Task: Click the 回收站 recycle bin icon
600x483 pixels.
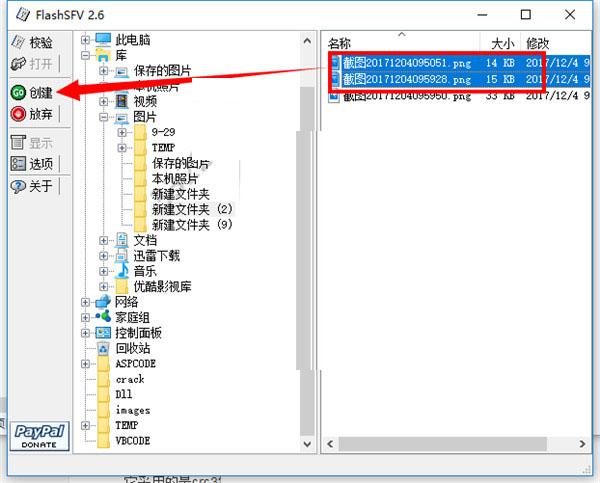Action: point(103,348)
